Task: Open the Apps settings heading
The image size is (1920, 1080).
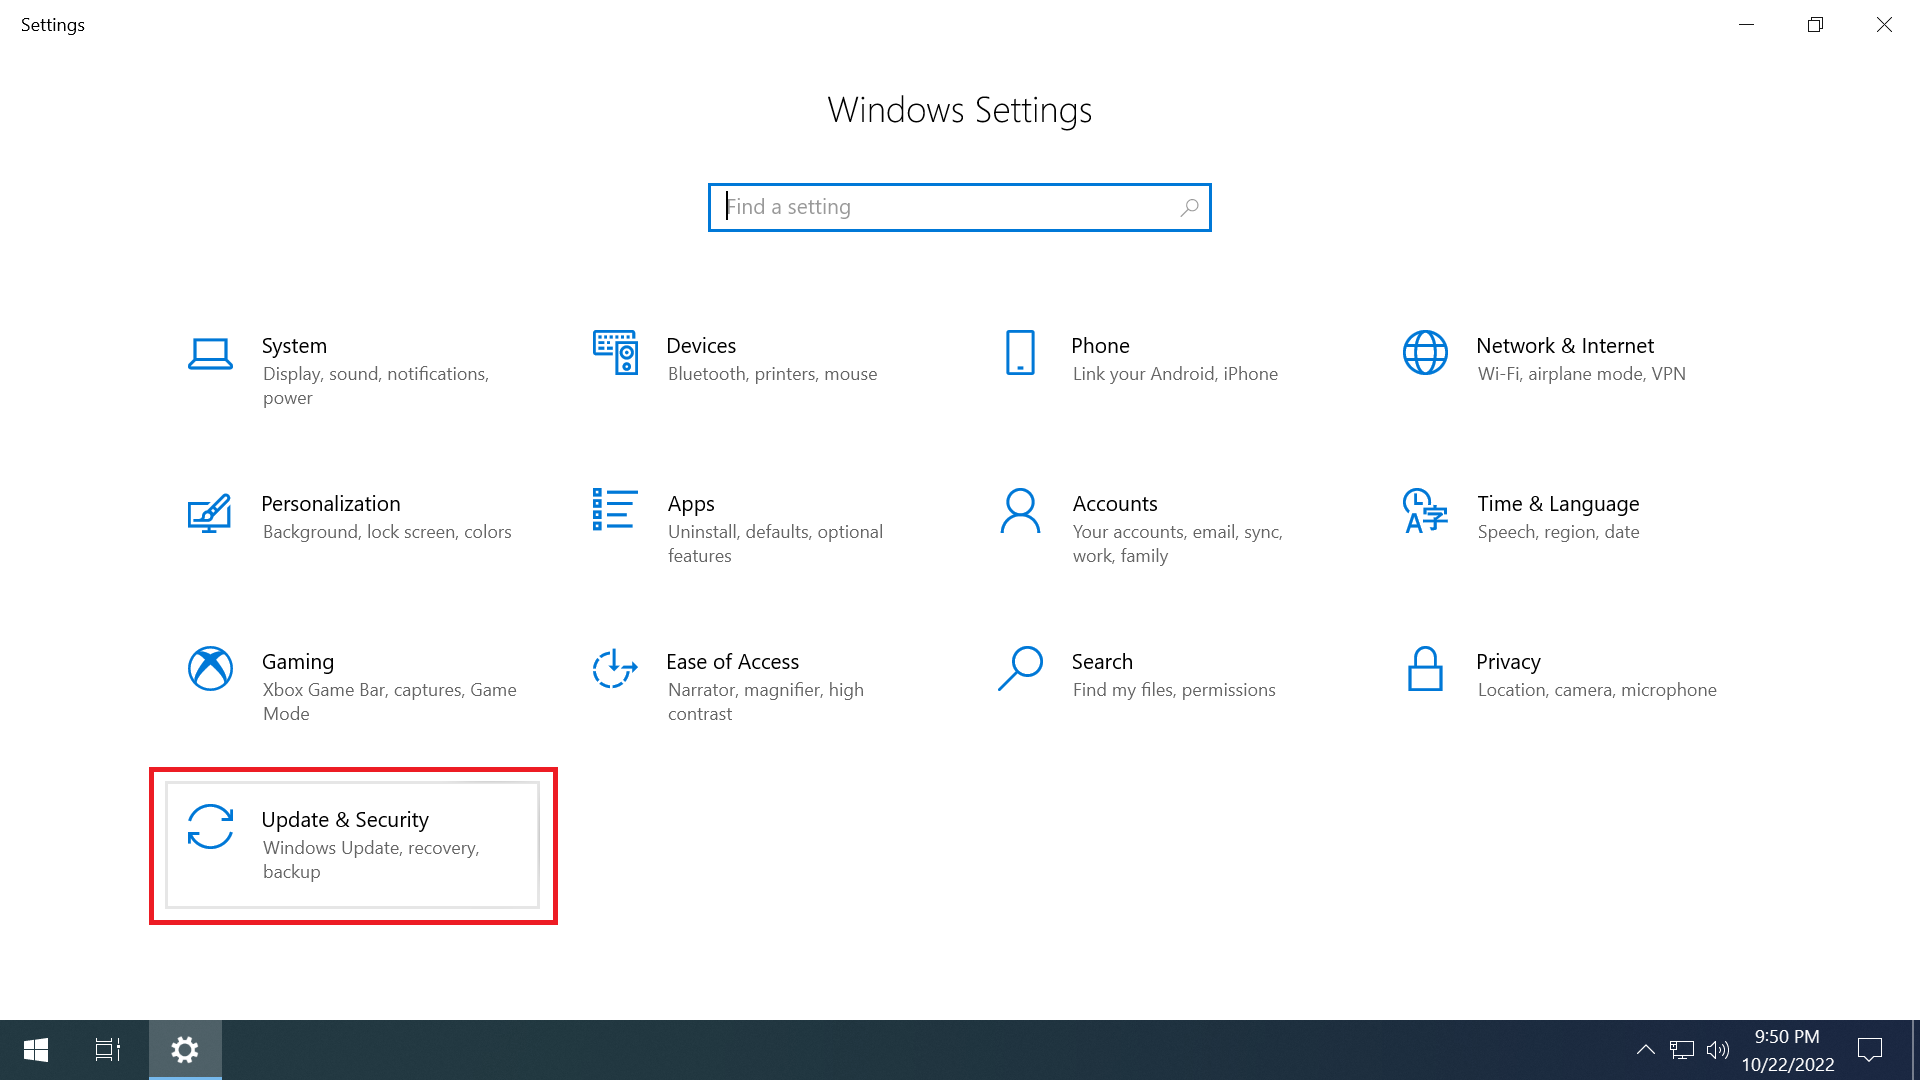Action: [x=691, y=504]
